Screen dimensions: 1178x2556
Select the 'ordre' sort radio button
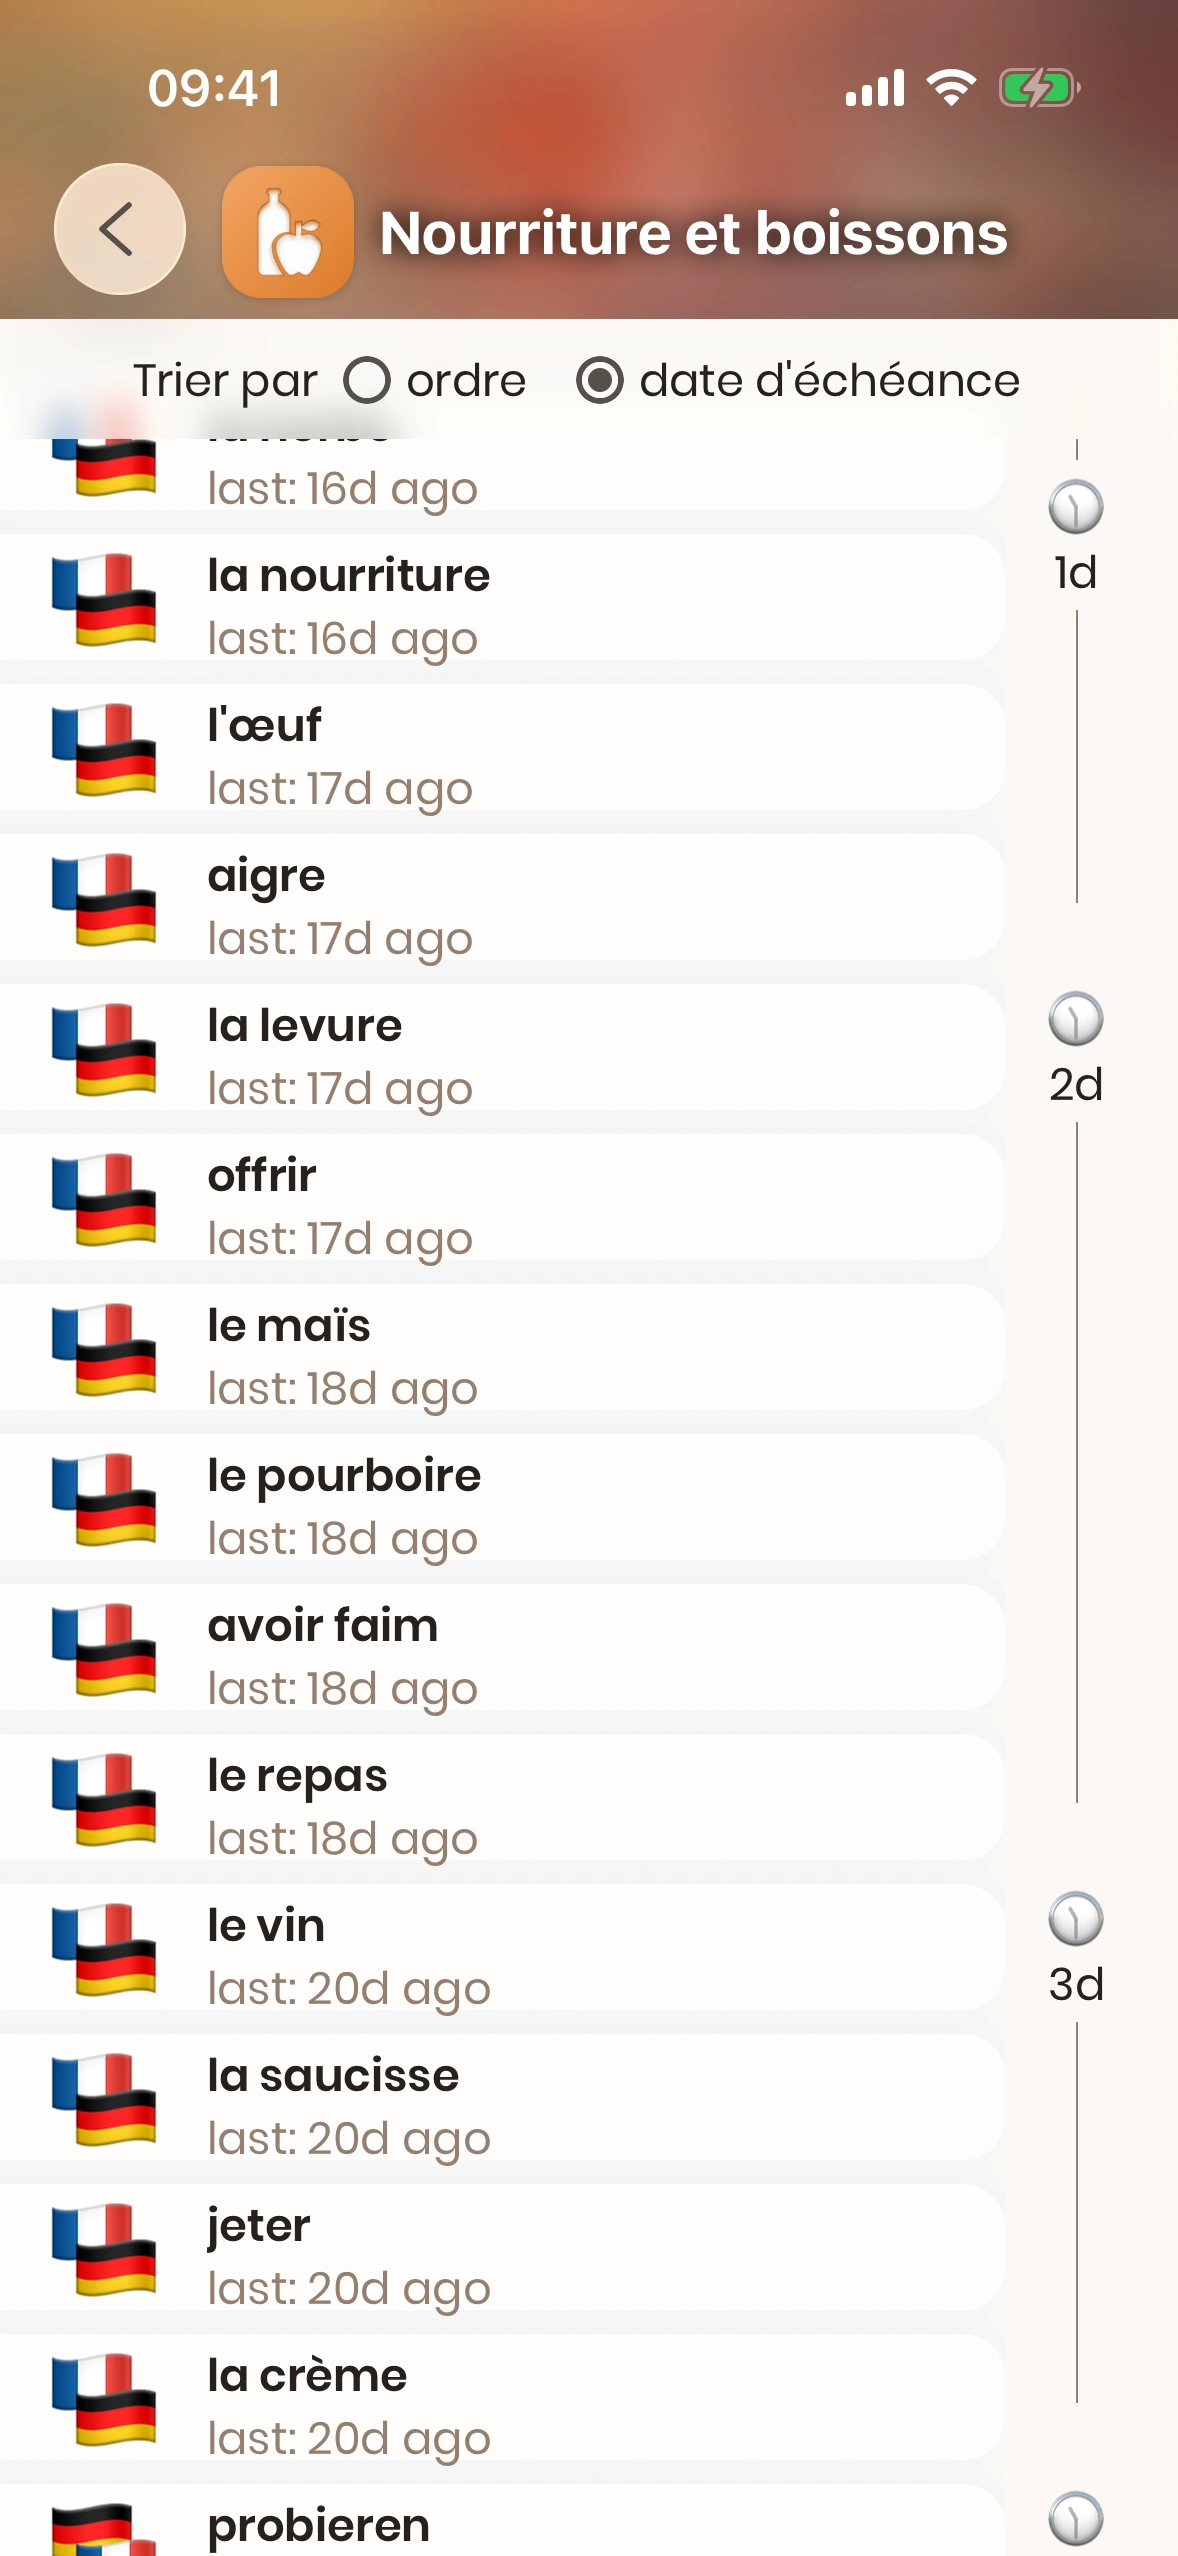click(x=367, y=381)
